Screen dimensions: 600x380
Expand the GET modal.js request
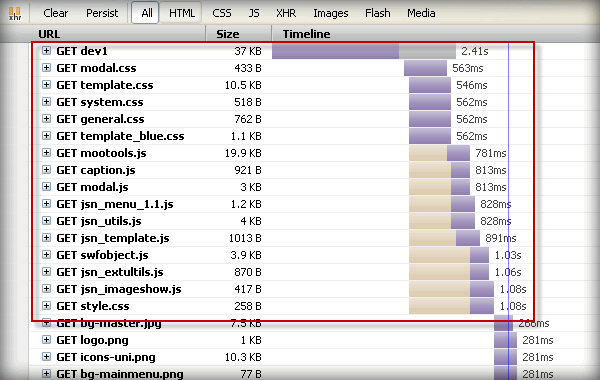point(46,187)
